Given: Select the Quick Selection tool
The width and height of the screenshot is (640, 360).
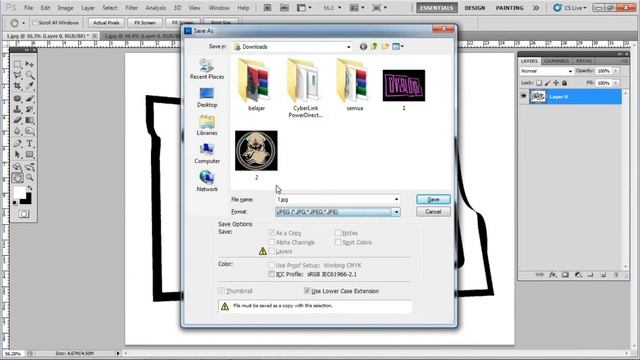Looking at the screenshot, I should tap(30, 75).
